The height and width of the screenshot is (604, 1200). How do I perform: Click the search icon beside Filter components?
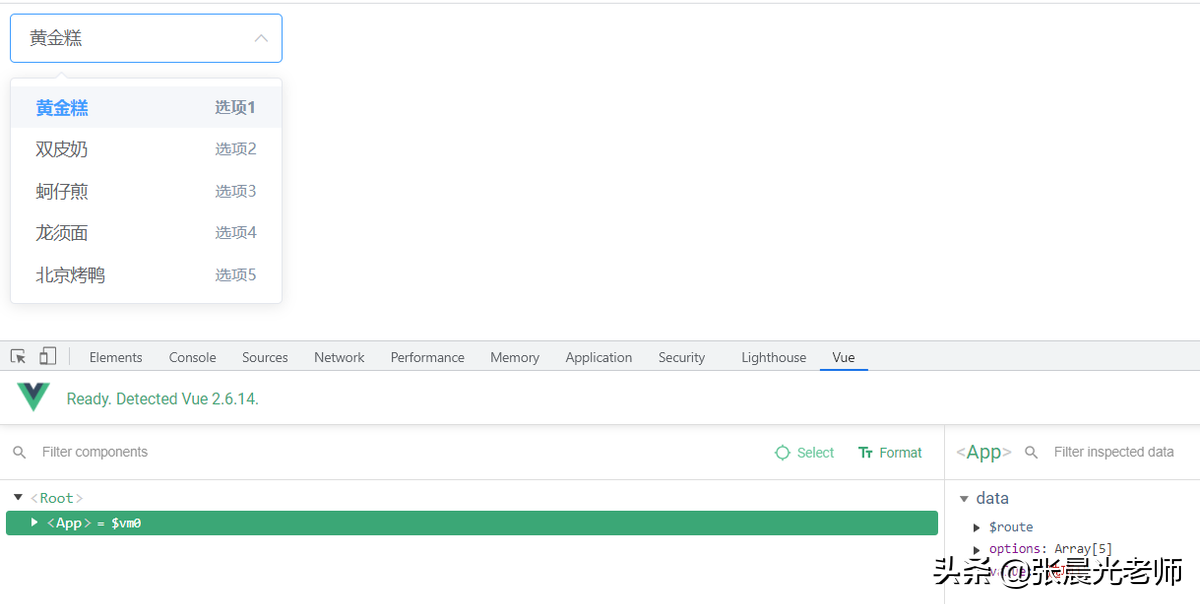click(x=19, y=453)
